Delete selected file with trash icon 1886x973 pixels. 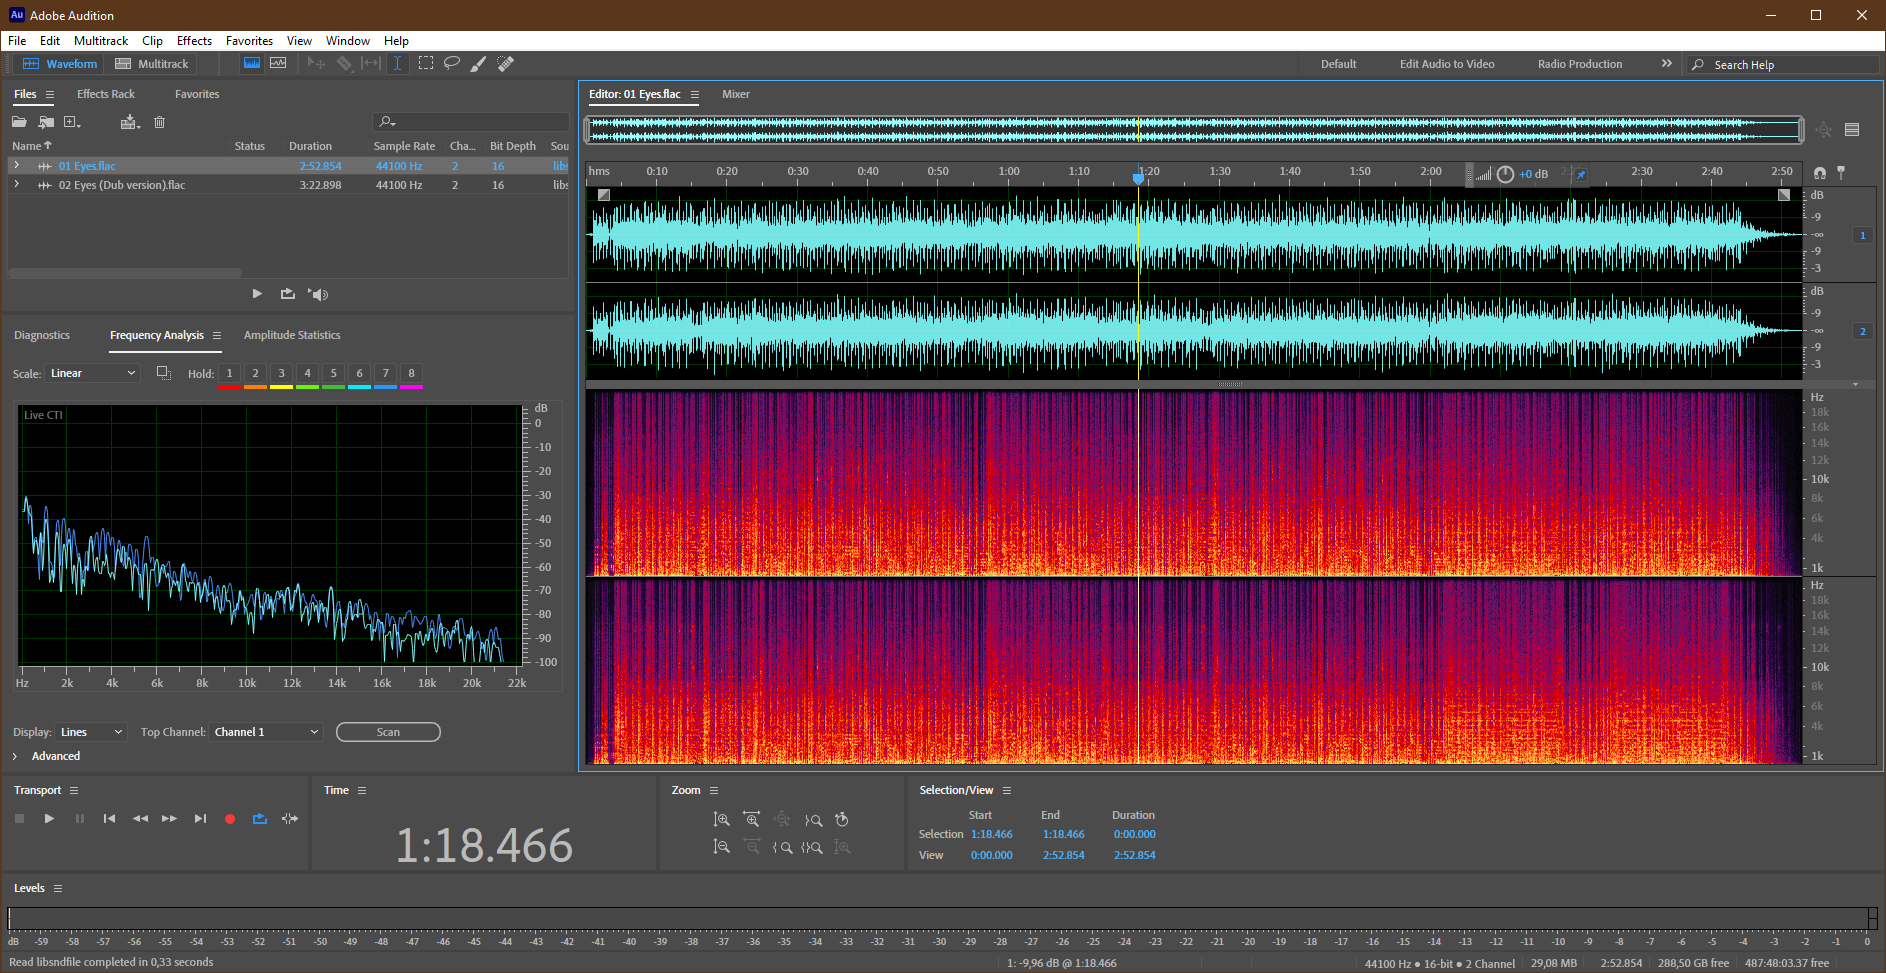pyautogui.click(x=159, y=122)
